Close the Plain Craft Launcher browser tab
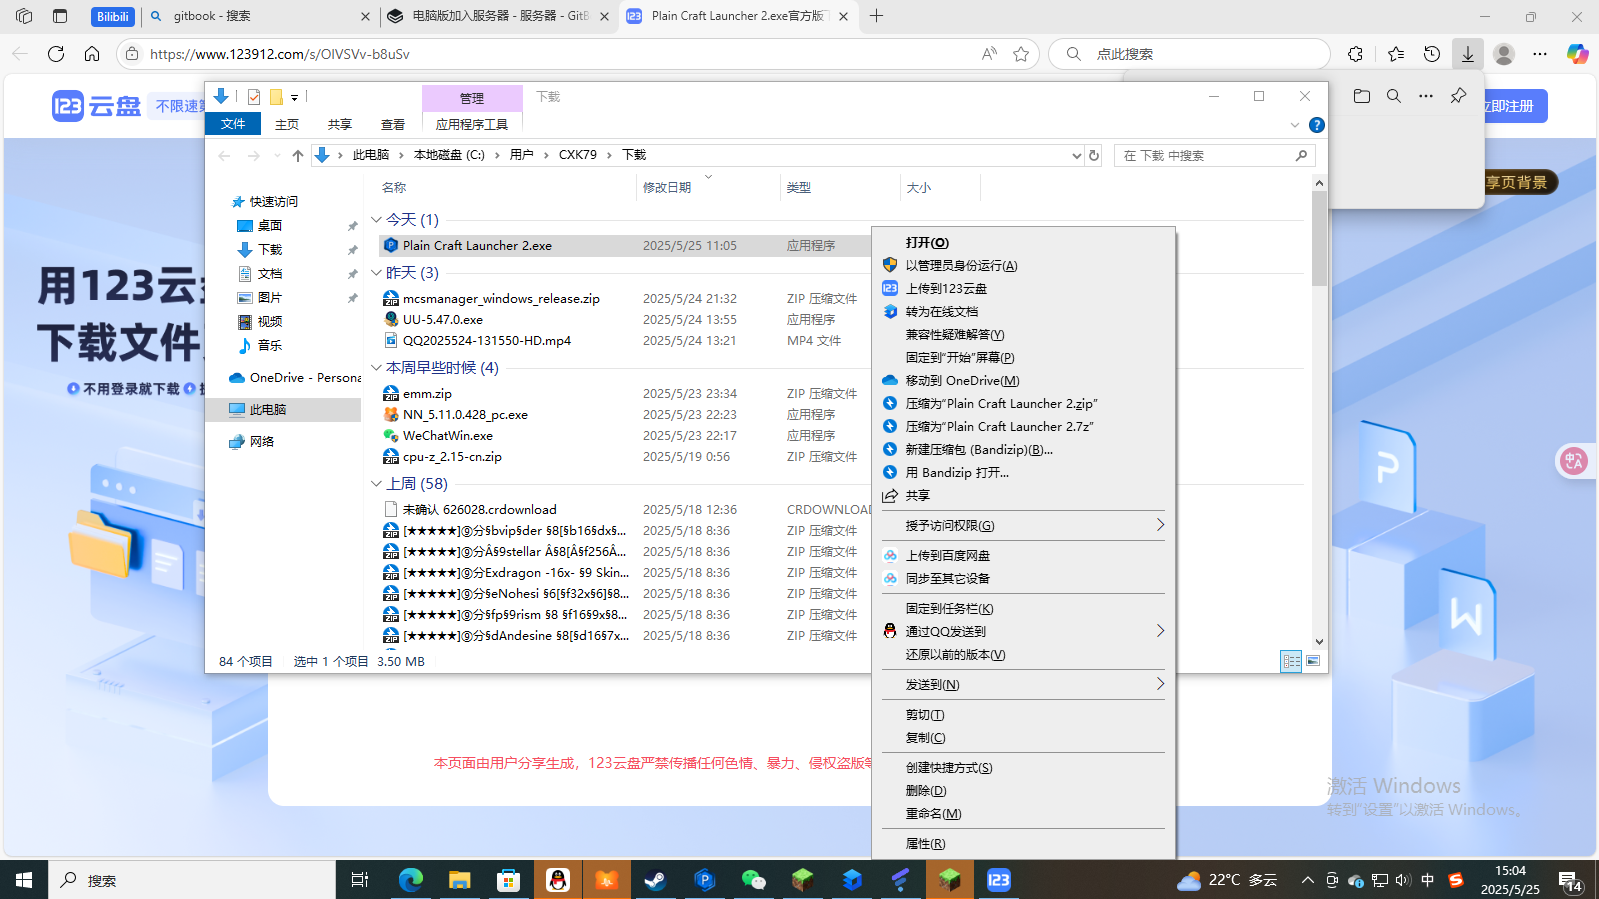 click(x=843, y=16)
